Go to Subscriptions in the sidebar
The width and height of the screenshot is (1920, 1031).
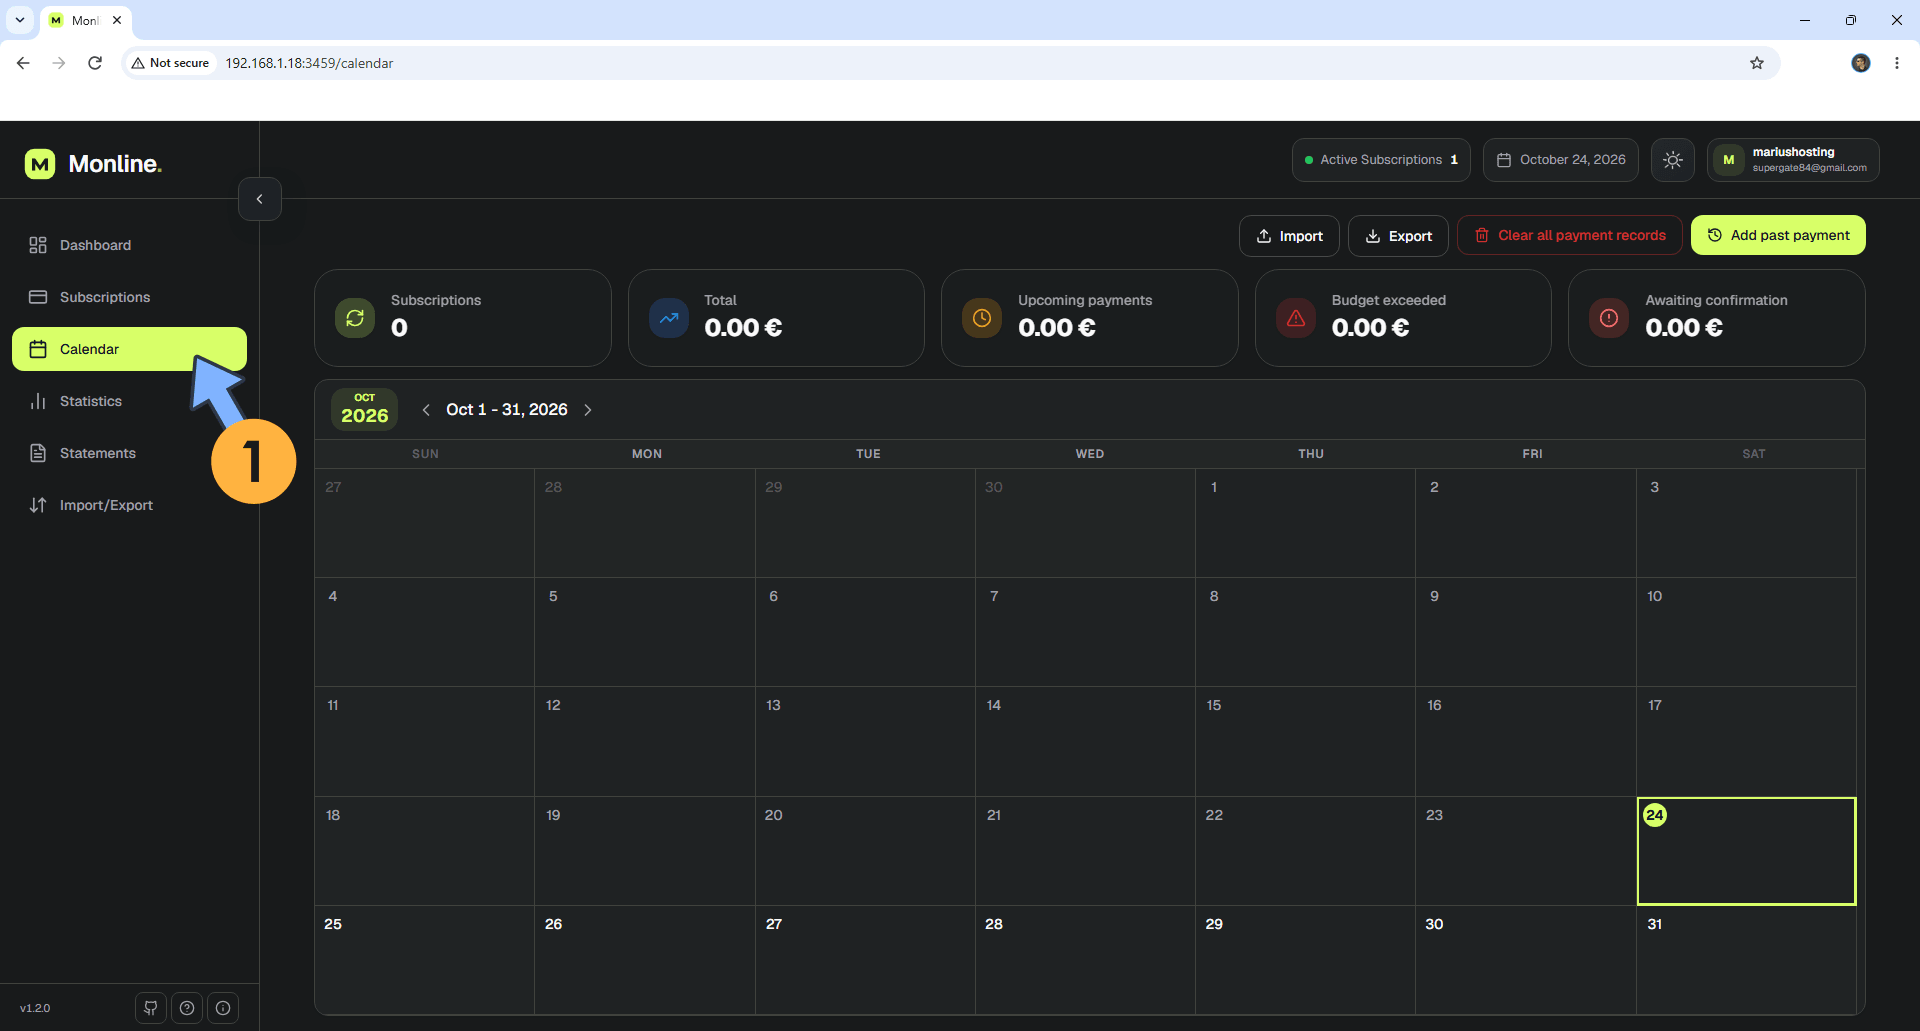[x=130, y=297]
